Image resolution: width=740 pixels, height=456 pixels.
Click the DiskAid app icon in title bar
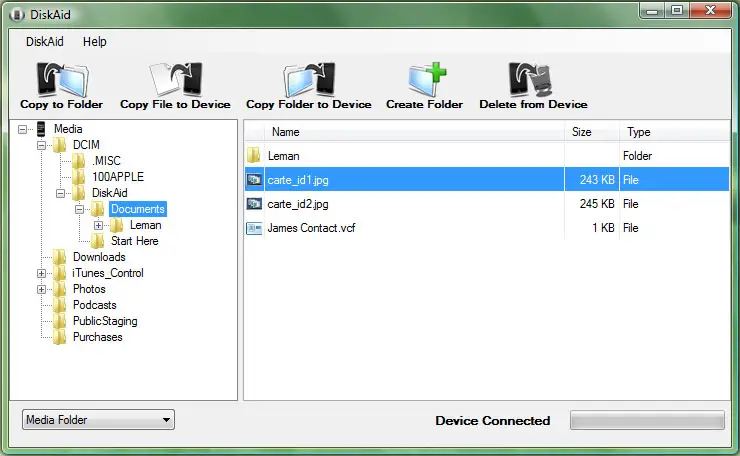(x=17, y=15)
